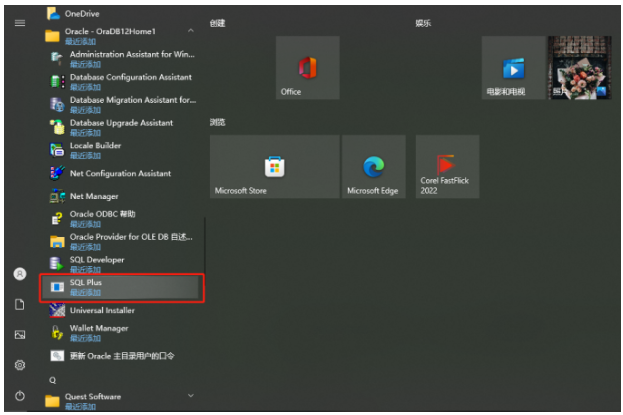Screen dimensions: 623x415
Task: Open the Microsoft Store tile
Action: click(x=275, y=167)
